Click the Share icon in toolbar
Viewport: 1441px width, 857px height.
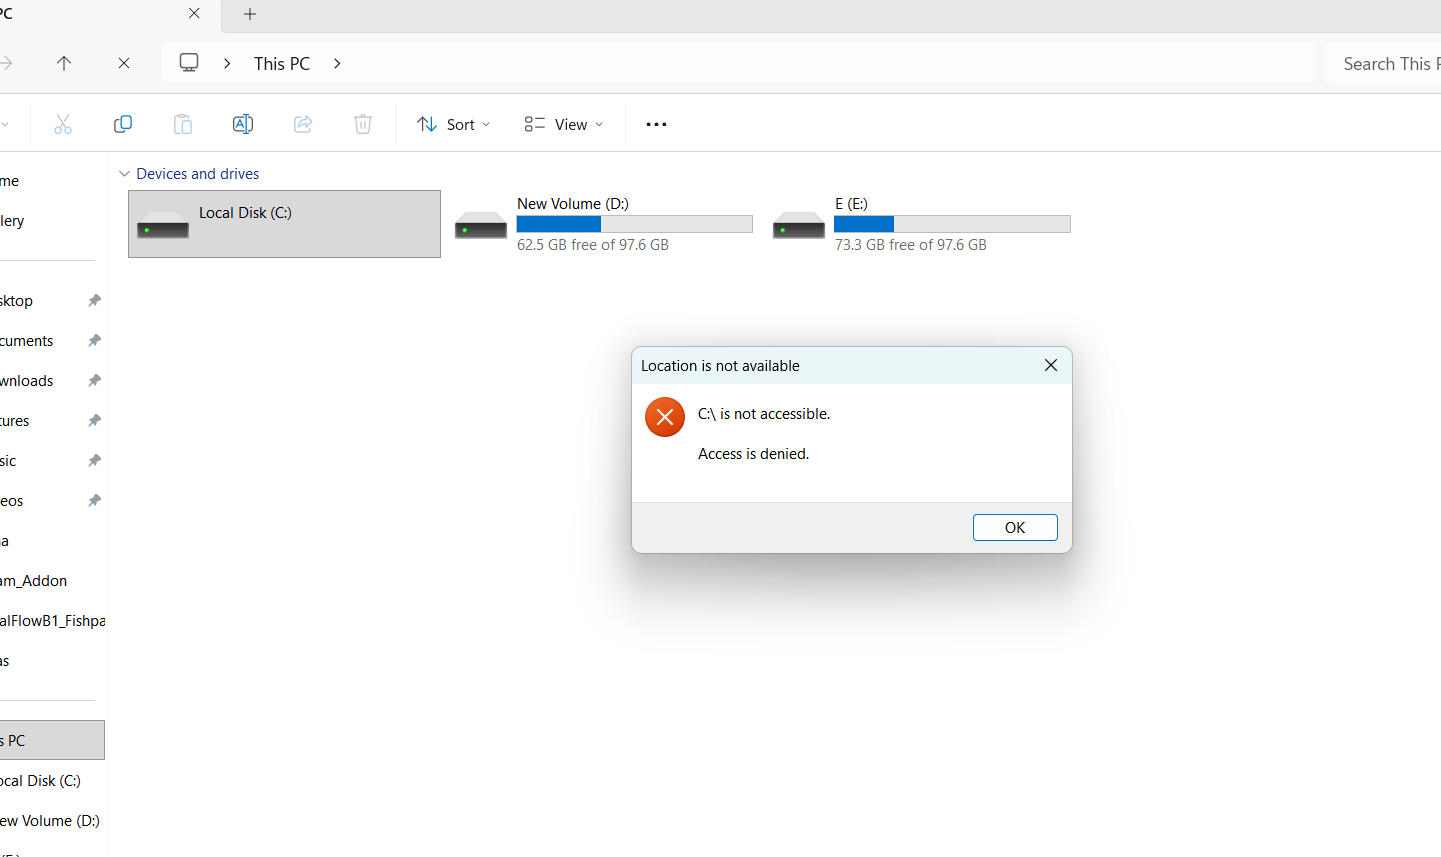303,124
